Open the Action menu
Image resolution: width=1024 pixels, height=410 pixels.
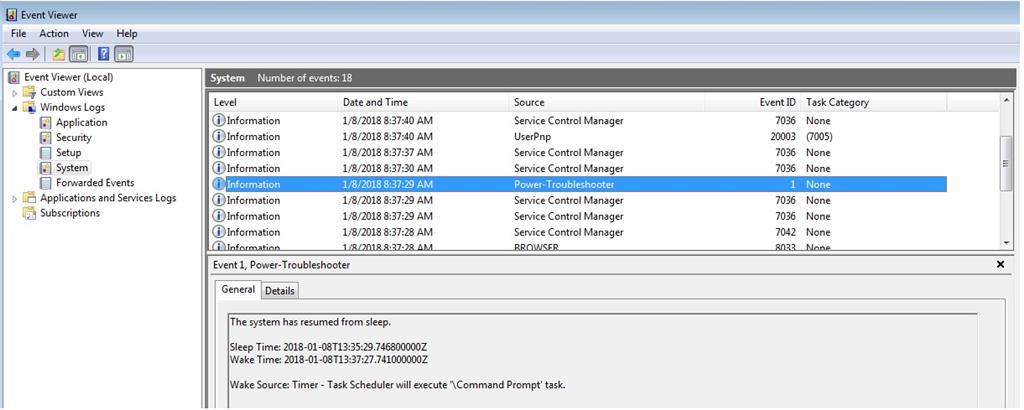(x=54, y=33)
